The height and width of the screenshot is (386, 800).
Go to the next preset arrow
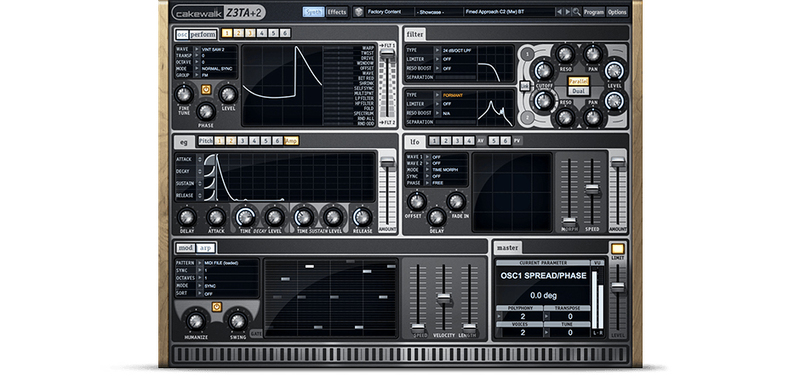567,12
